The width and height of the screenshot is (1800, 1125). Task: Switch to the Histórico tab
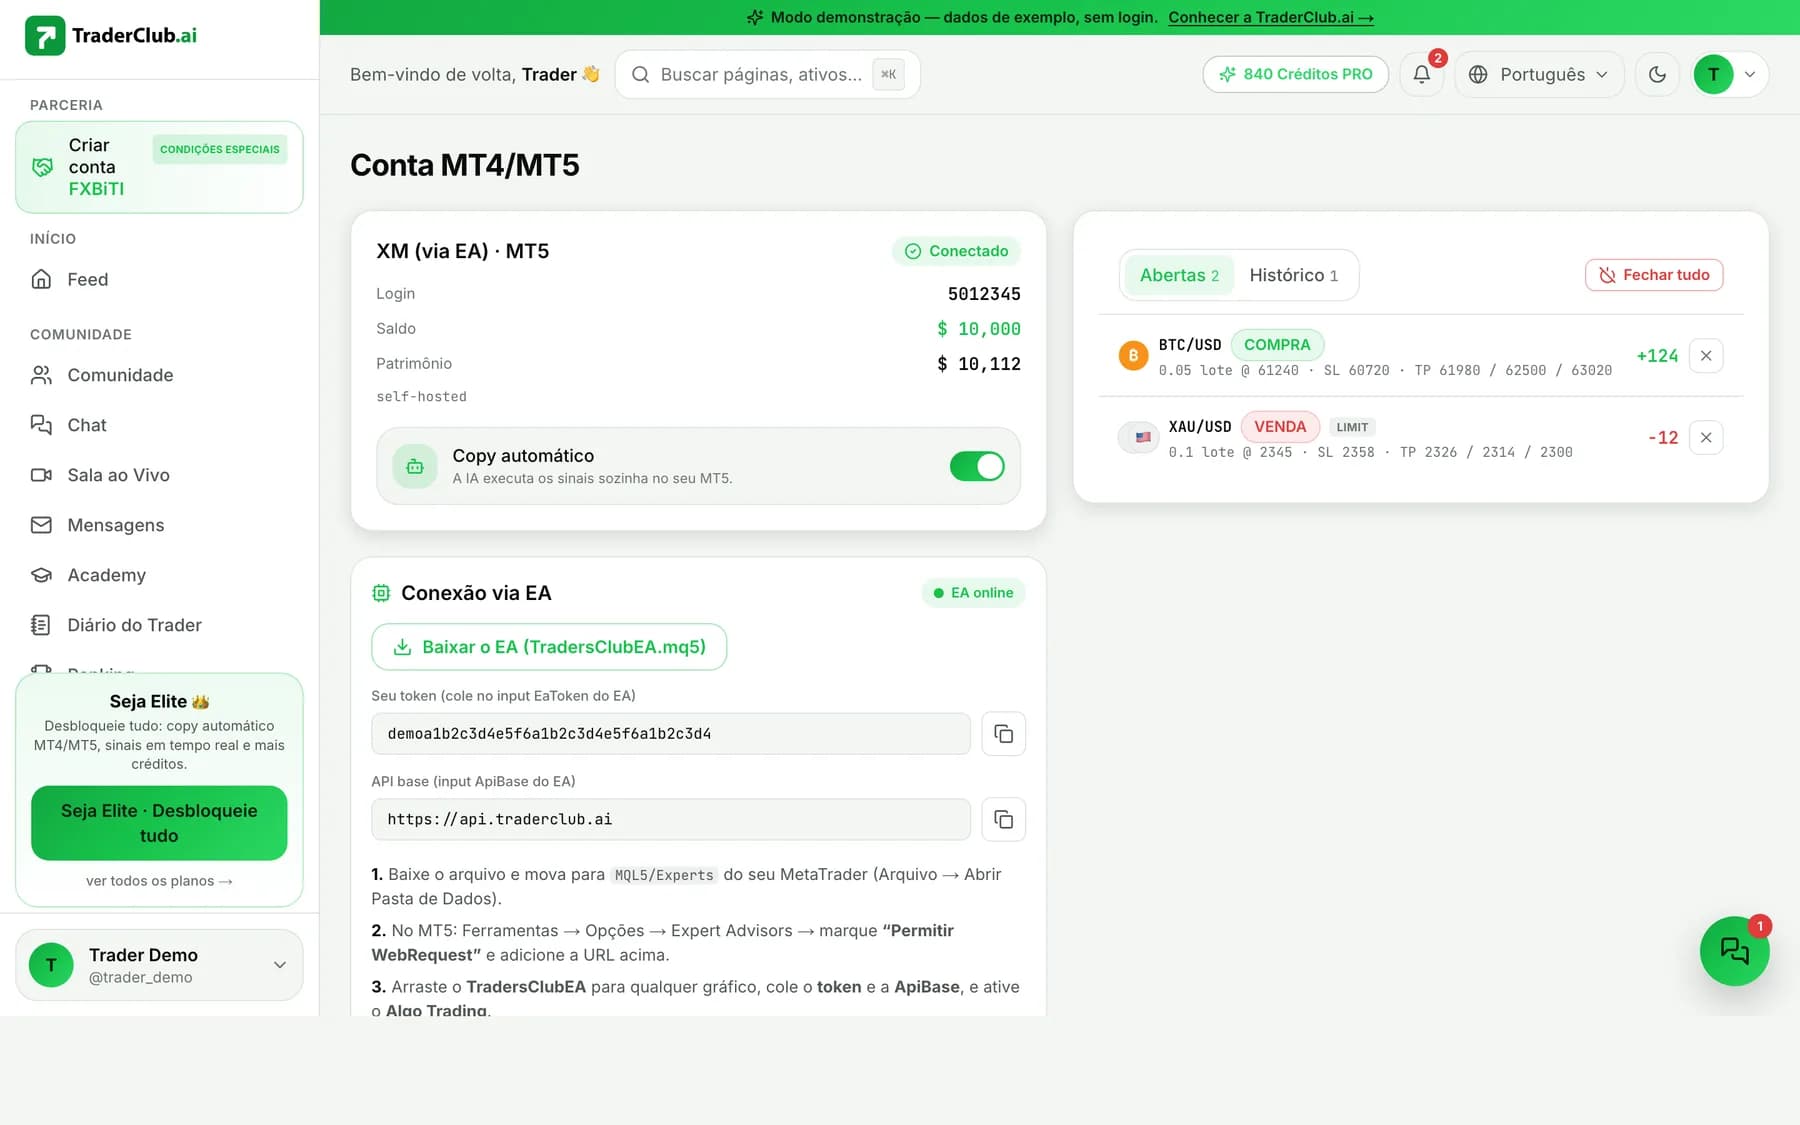click(1293, 275)
